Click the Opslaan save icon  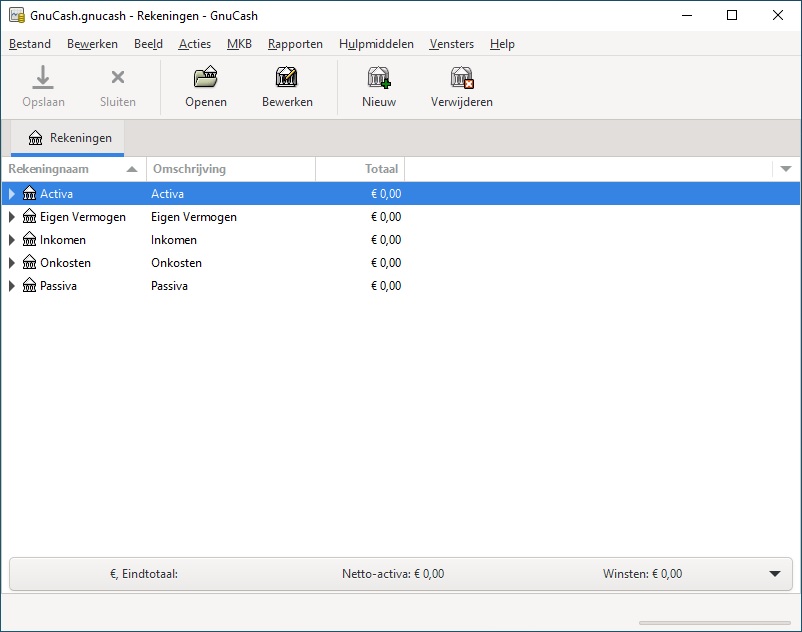(43, 78)
